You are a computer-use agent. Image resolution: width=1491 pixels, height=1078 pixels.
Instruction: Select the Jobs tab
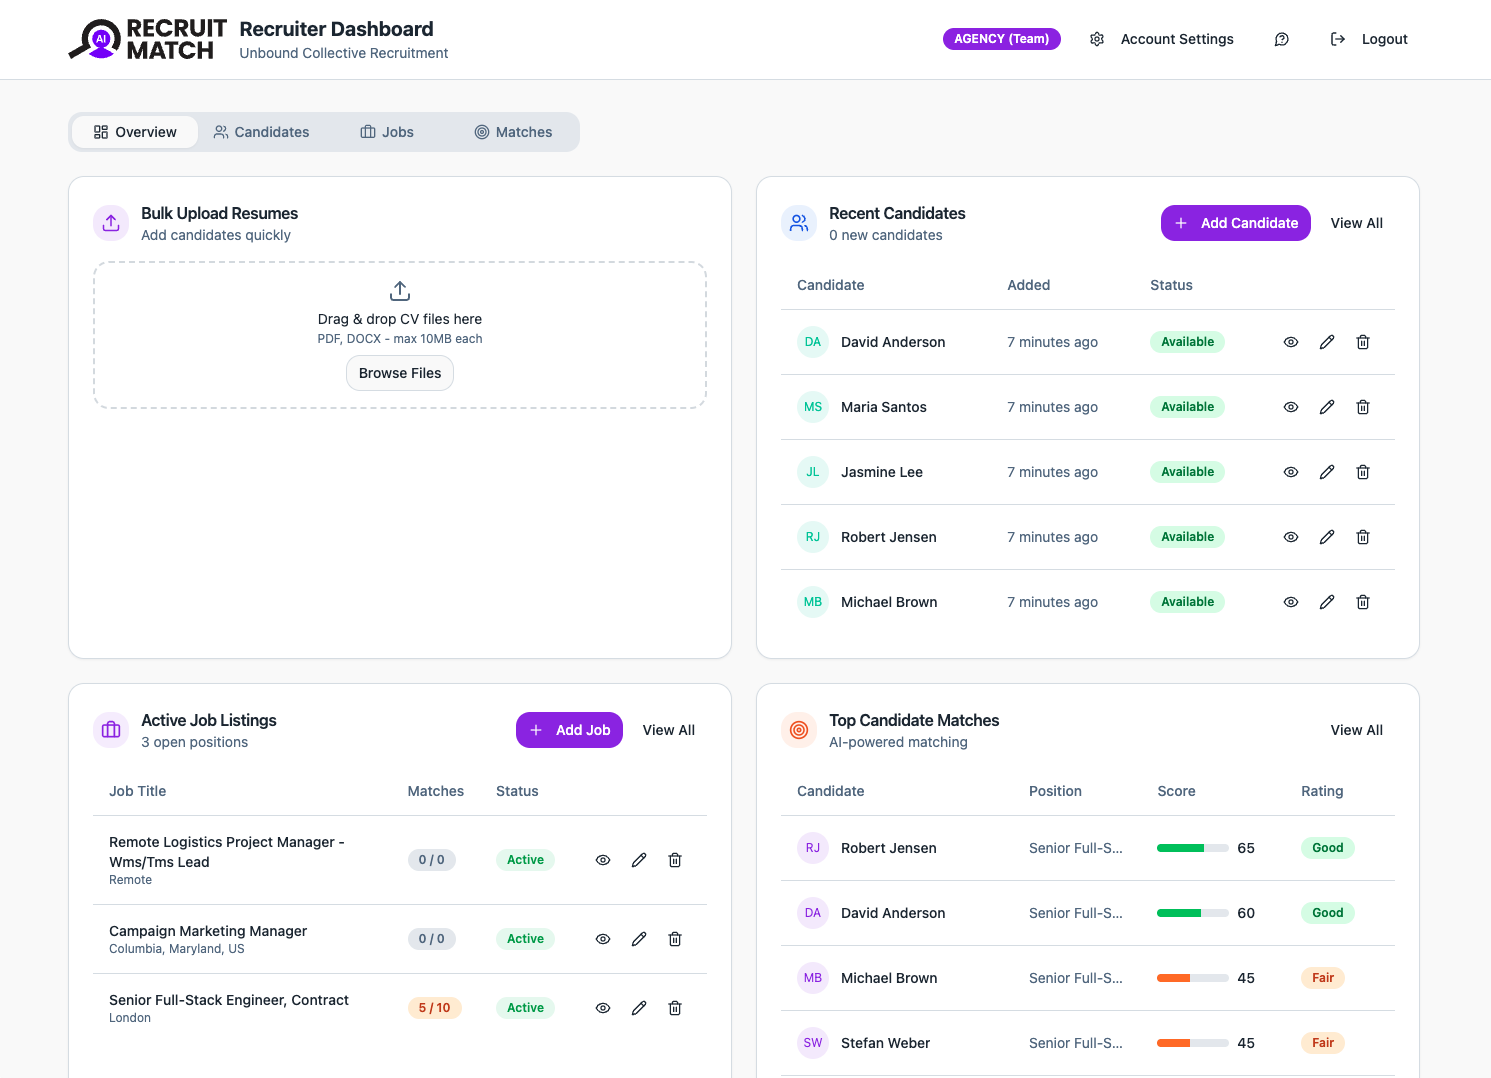pos(386,131)
